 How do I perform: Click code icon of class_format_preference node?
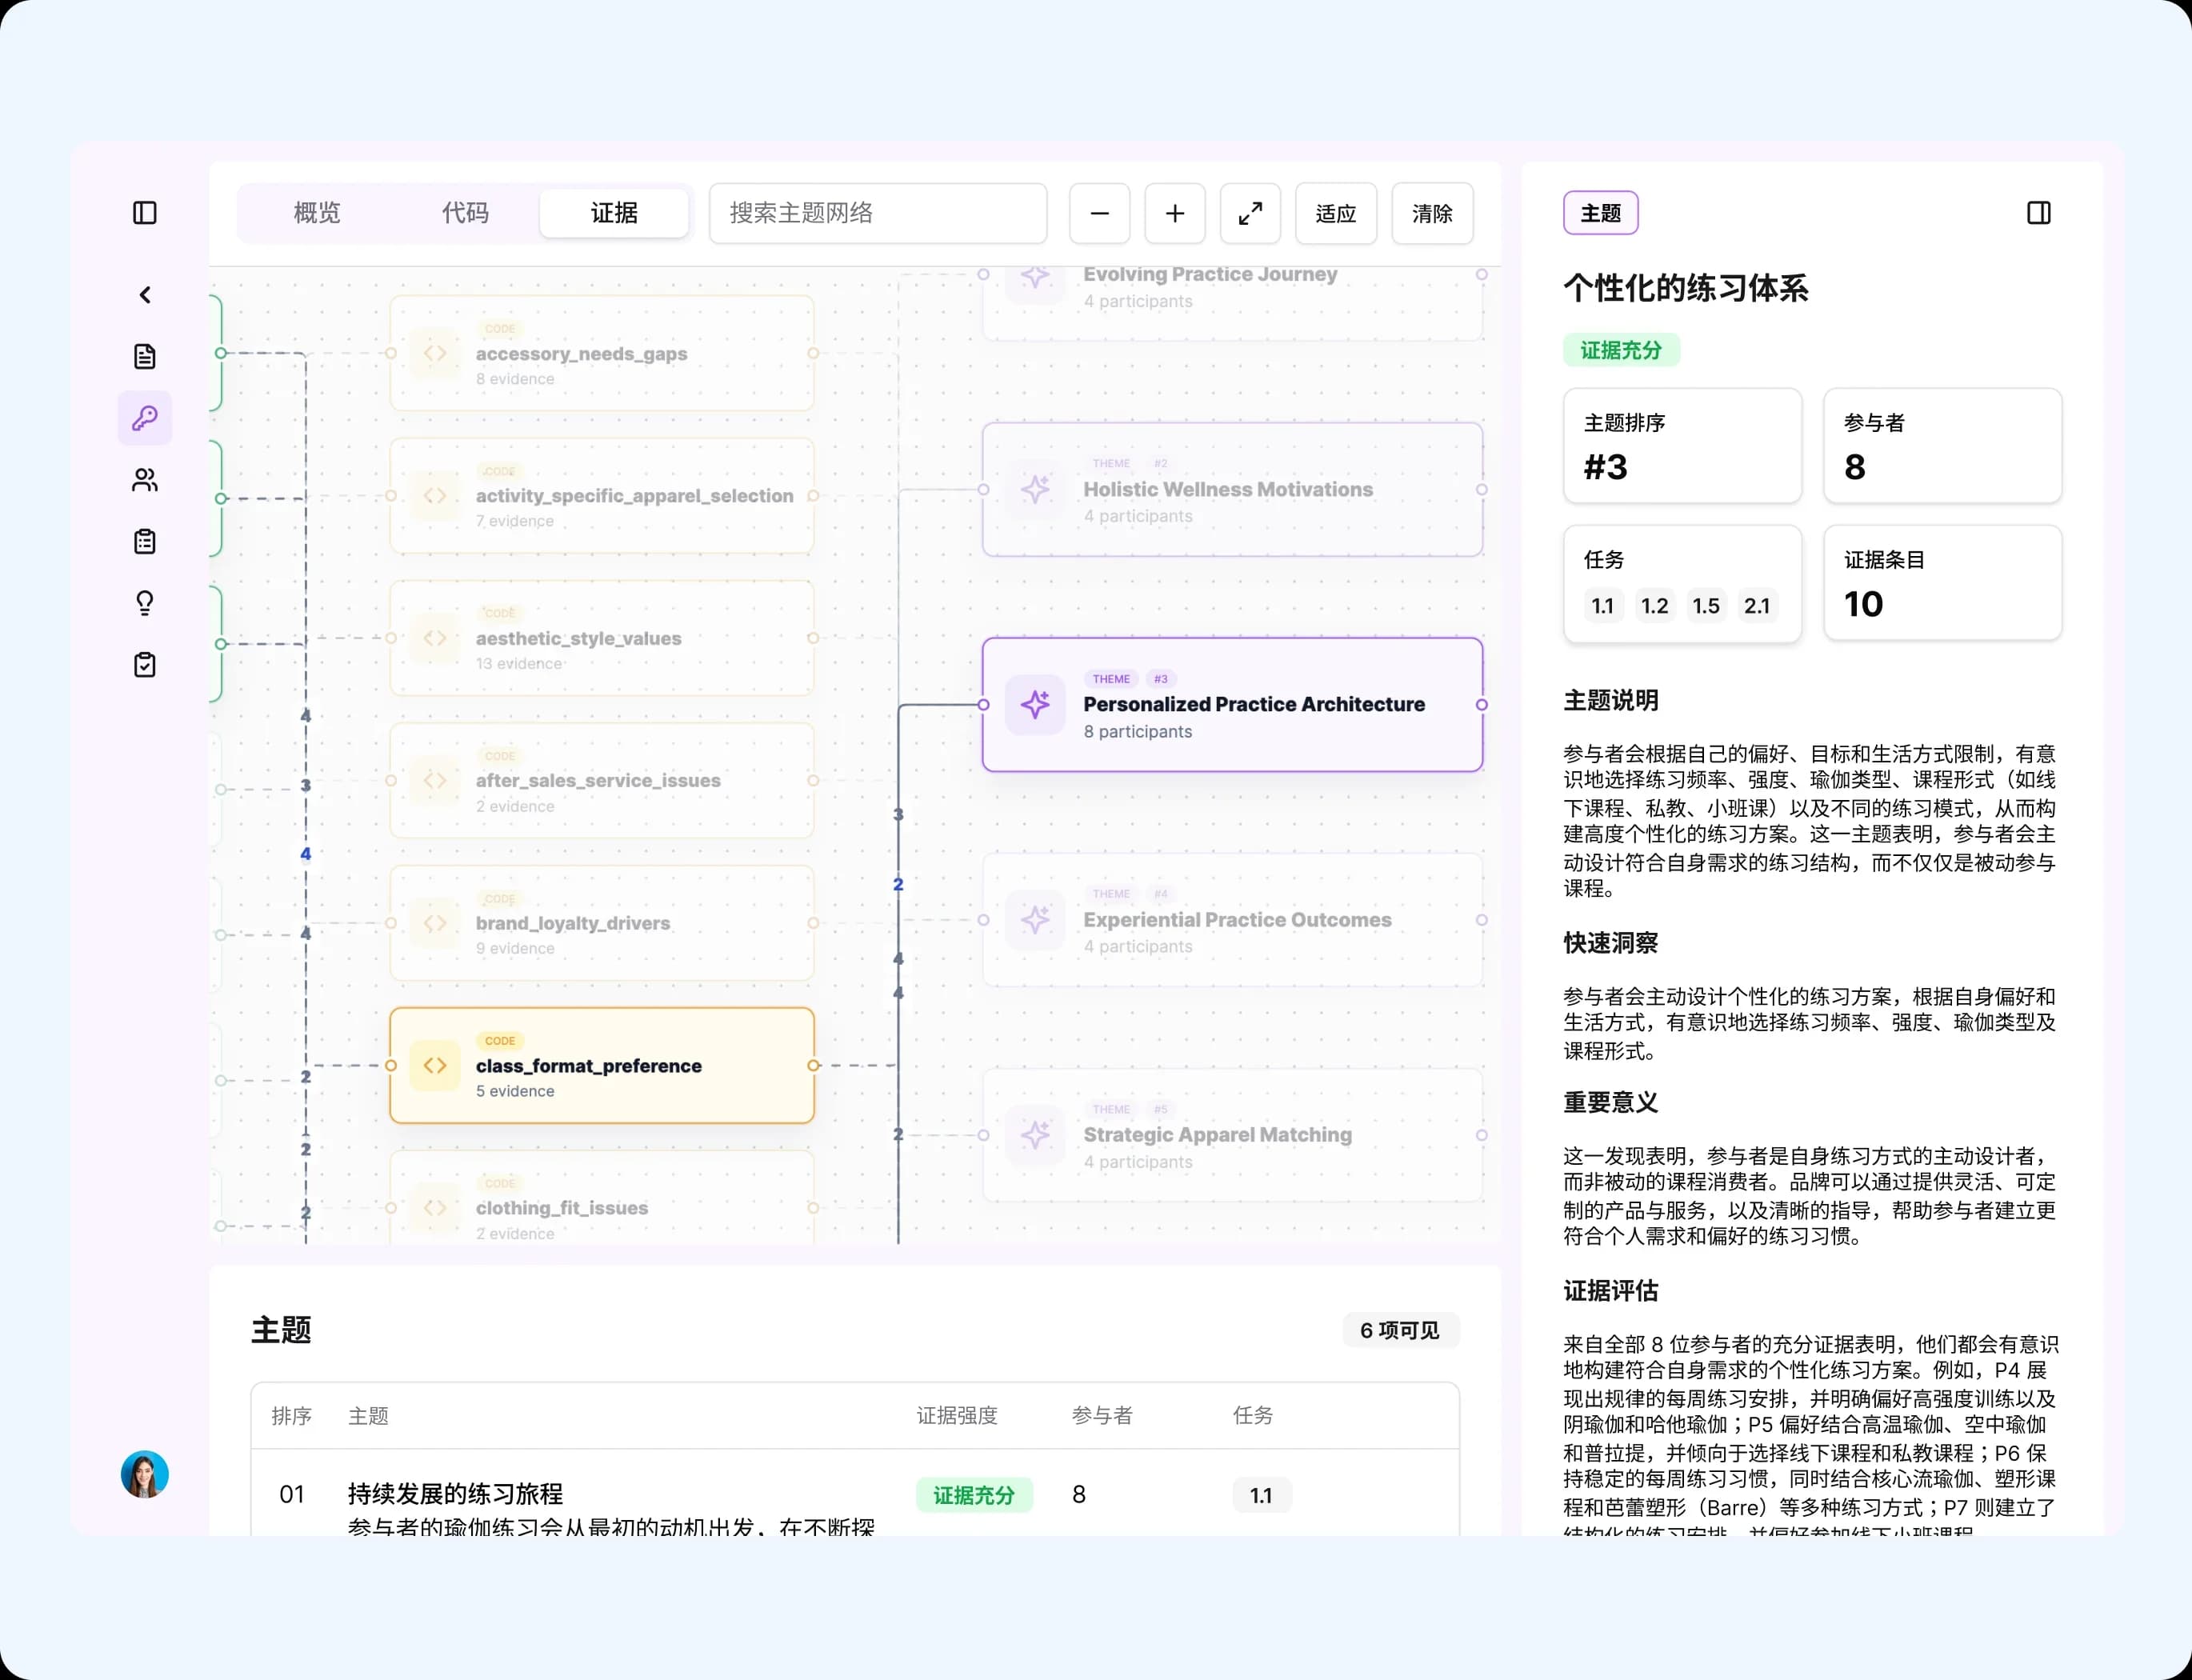(x=435, y=1065)
